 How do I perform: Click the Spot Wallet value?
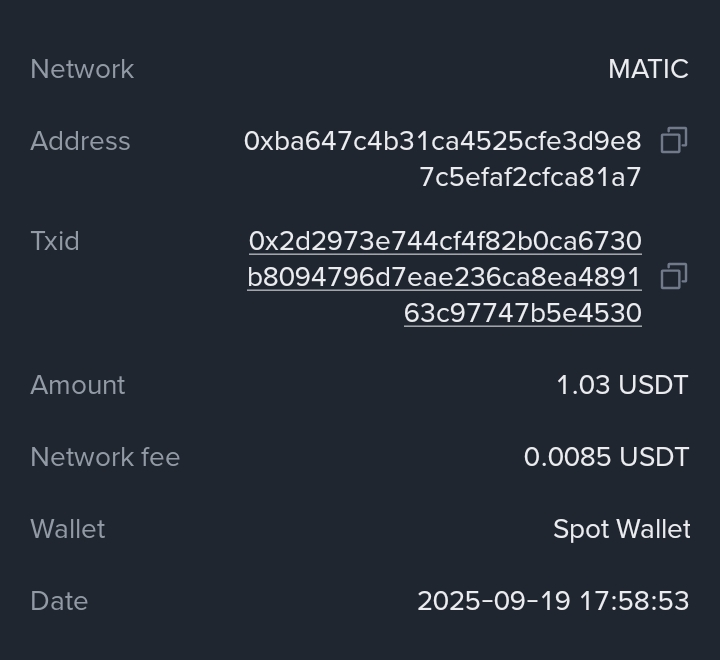pos(621,529)
